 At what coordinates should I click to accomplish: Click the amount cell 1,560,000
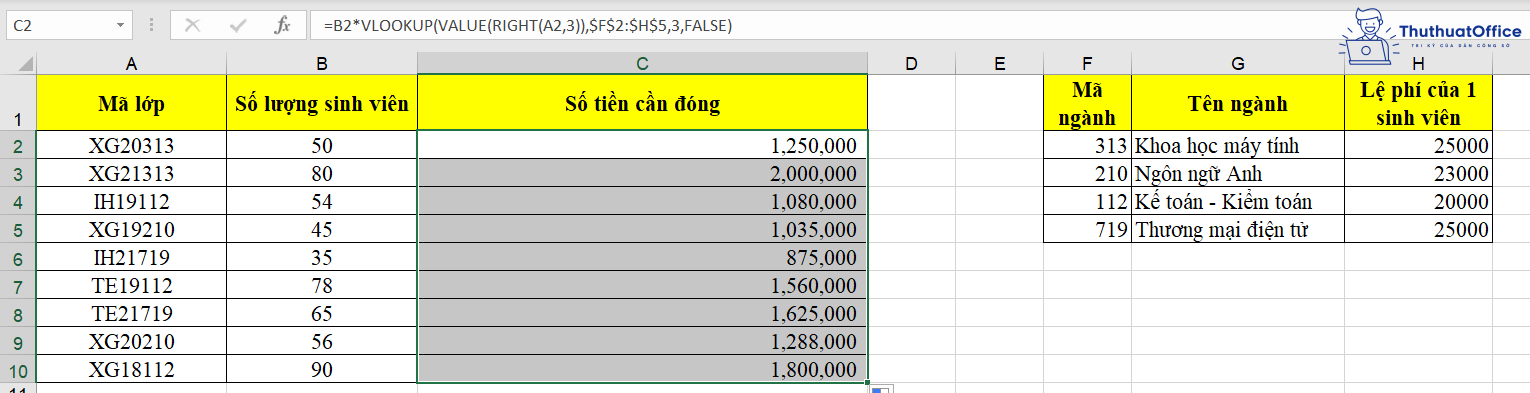coord(642,285)
